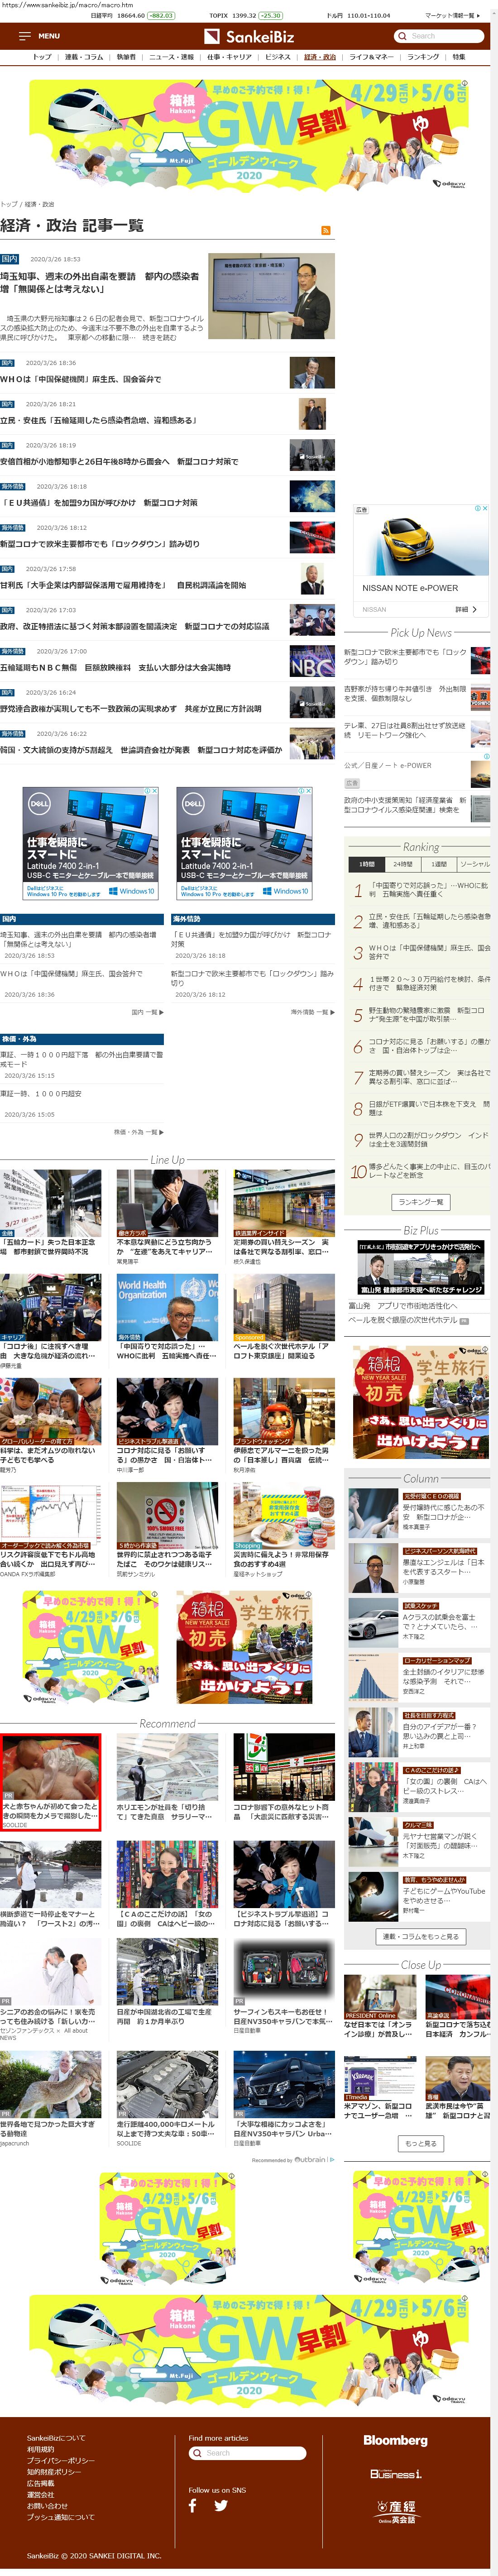Open the Bloomberg logo link in footer

tap(395, 2441)
